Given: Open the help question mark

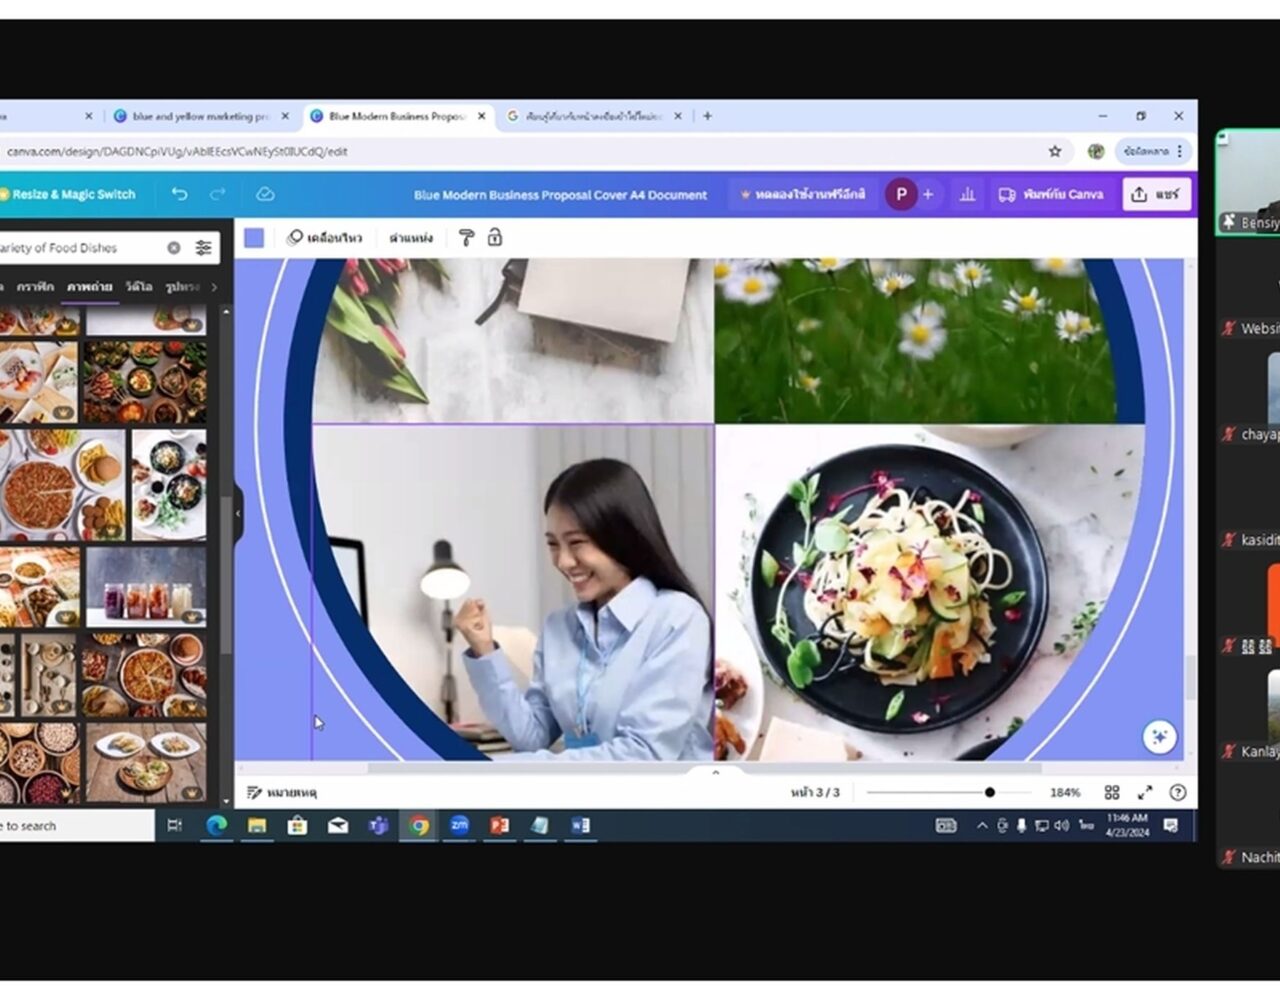Looking at the screenshot, I should tap(1178, 793).
